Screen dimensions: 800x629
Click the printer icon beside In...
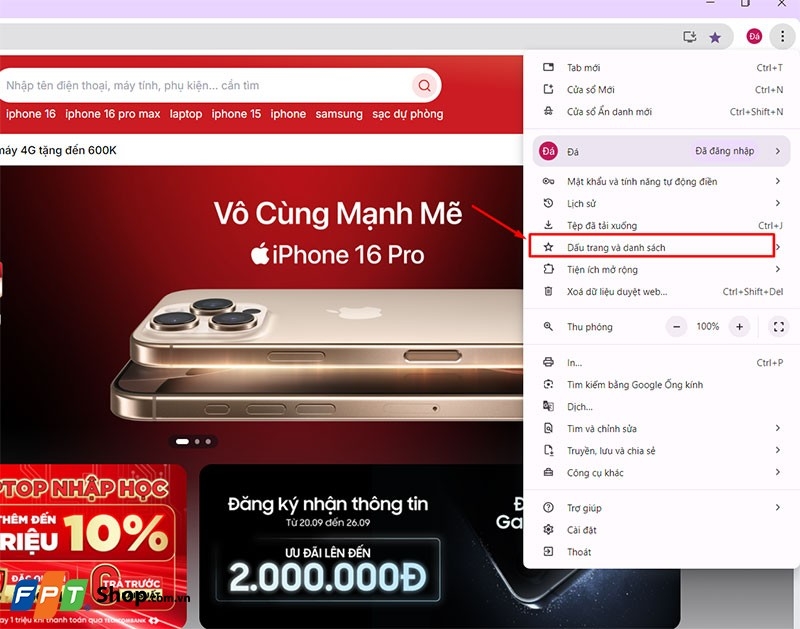(548, 362)
